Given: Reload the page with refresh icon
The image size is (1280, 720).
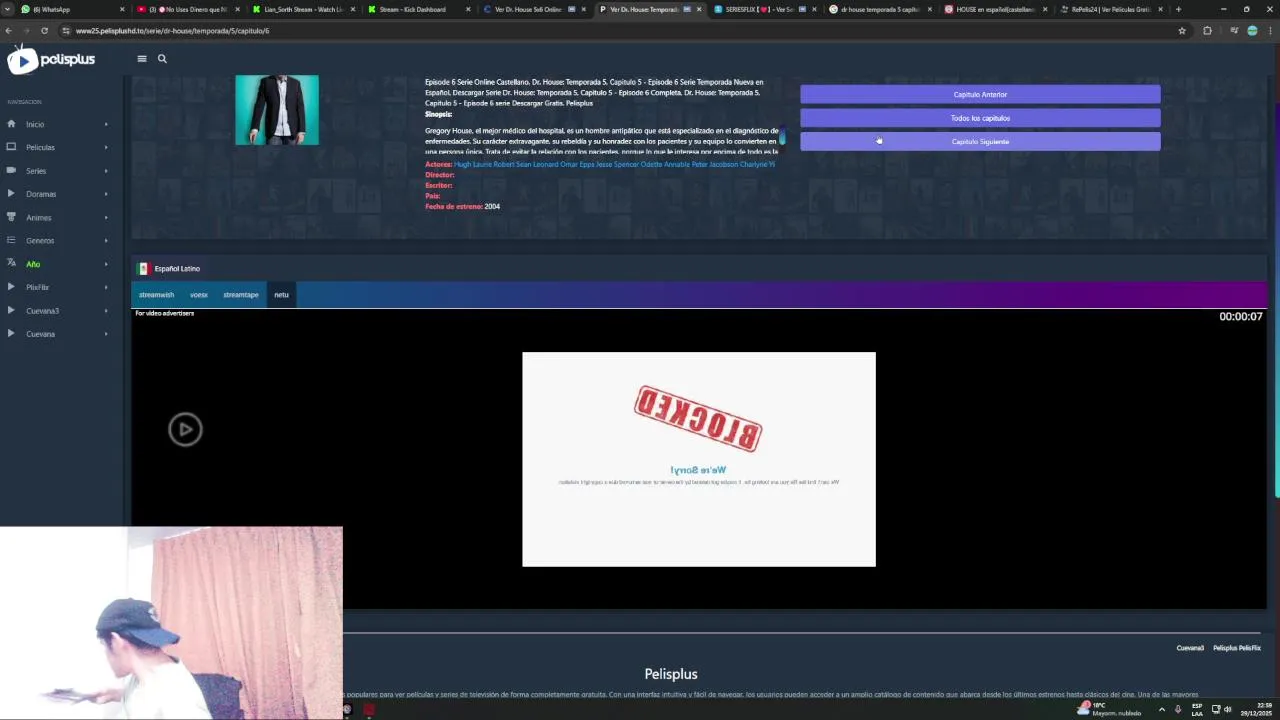Looking at the screenshot, I should [44, 31].
